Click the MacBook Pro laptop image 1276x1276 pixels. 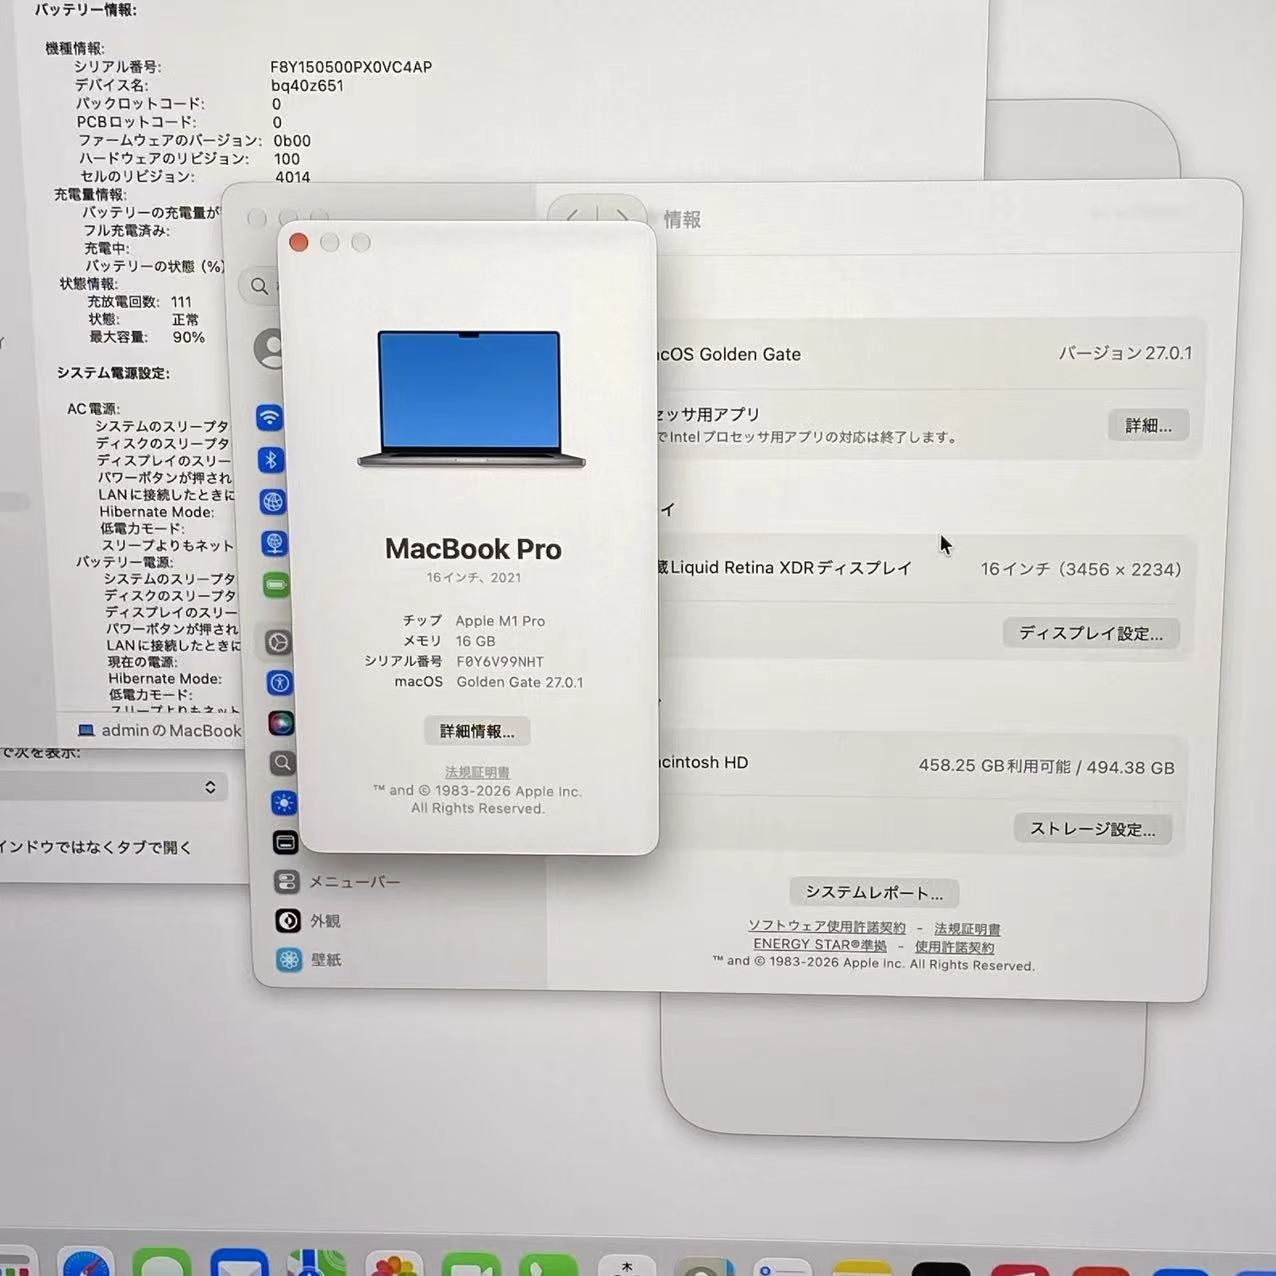tap(471, 399)
